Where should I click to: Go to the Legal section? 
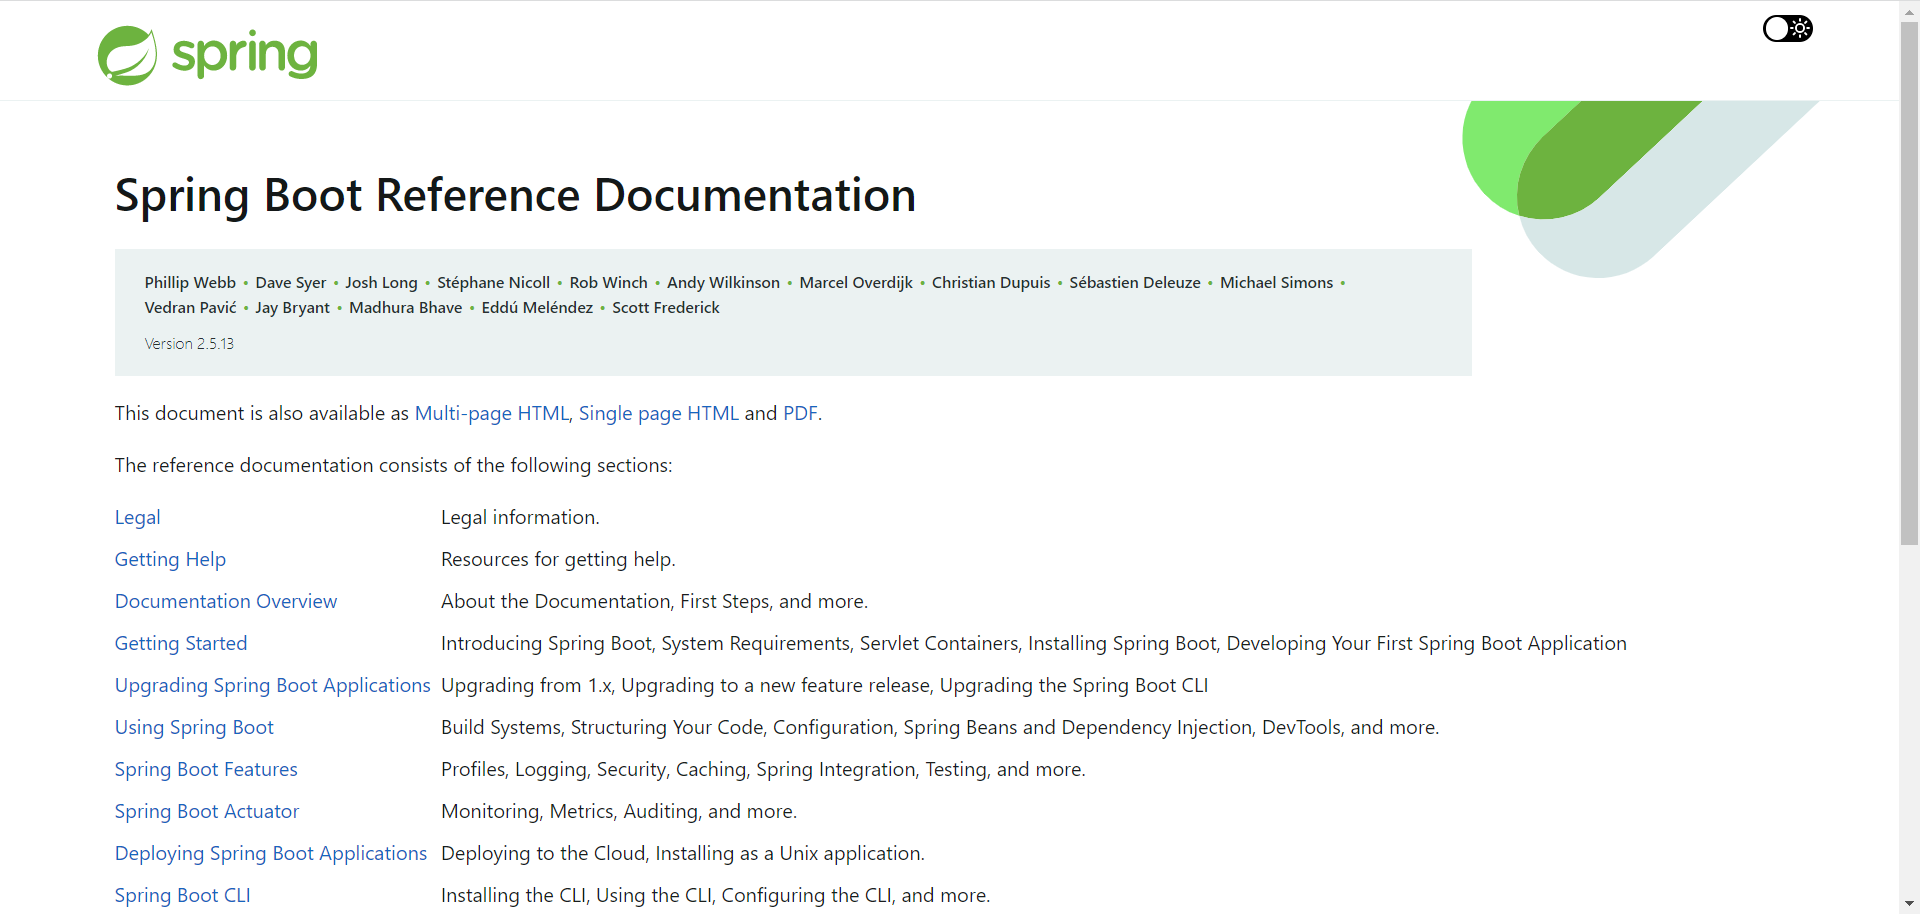click(137, 517)
